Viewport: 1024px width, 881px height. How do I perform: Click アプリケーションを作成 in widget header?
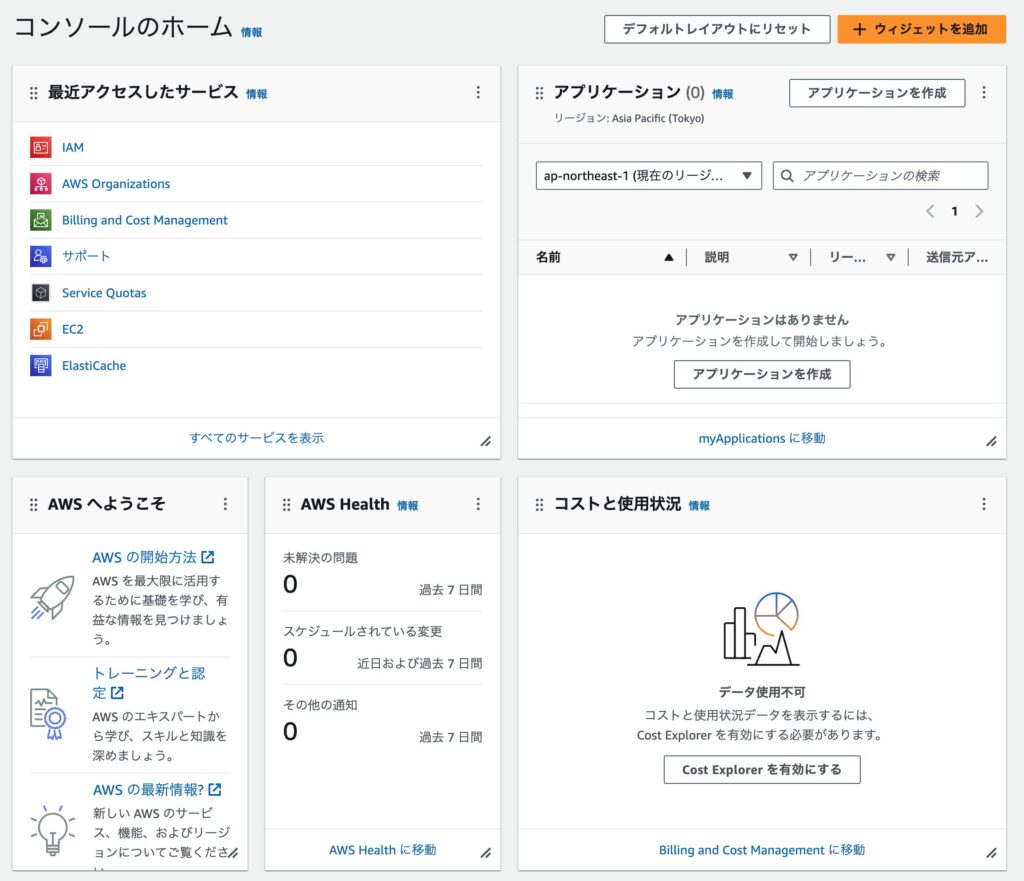[x=876, y=93]
